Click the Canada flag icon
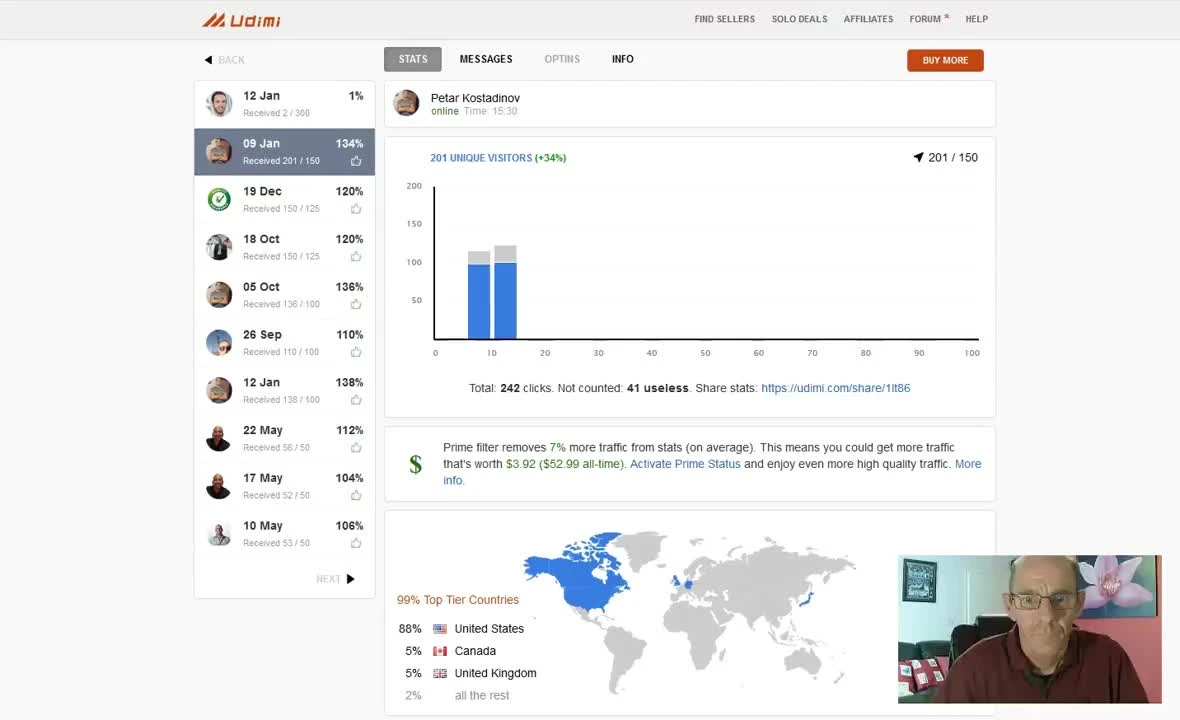 tap(440, 651)
